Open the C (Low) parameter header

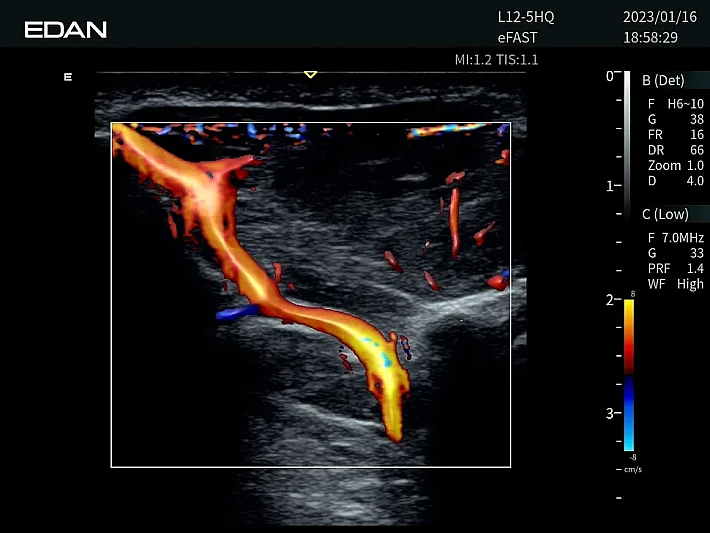click(x=665, y=215)
